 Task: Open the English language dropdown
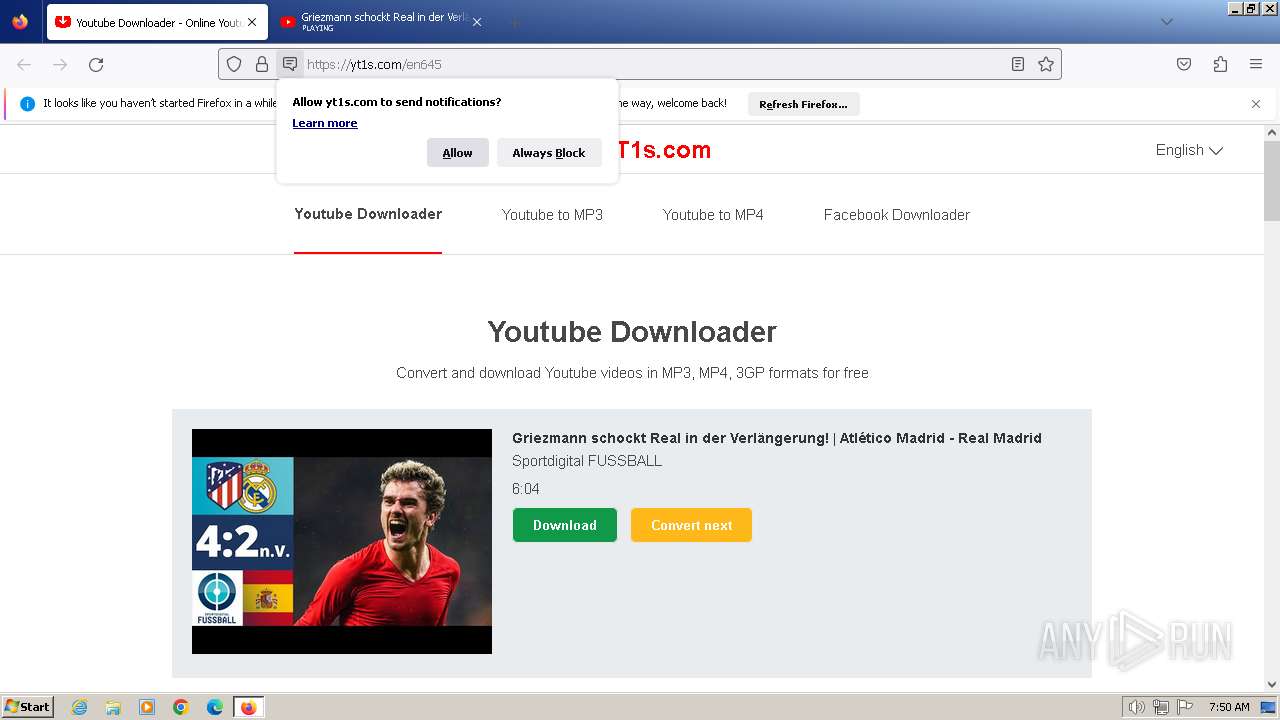point(1189,150)
